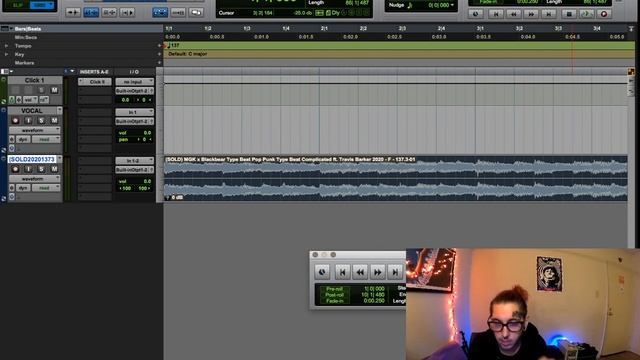Open the VOCAL track name dropdown arrow

click(x=60, y=111)
